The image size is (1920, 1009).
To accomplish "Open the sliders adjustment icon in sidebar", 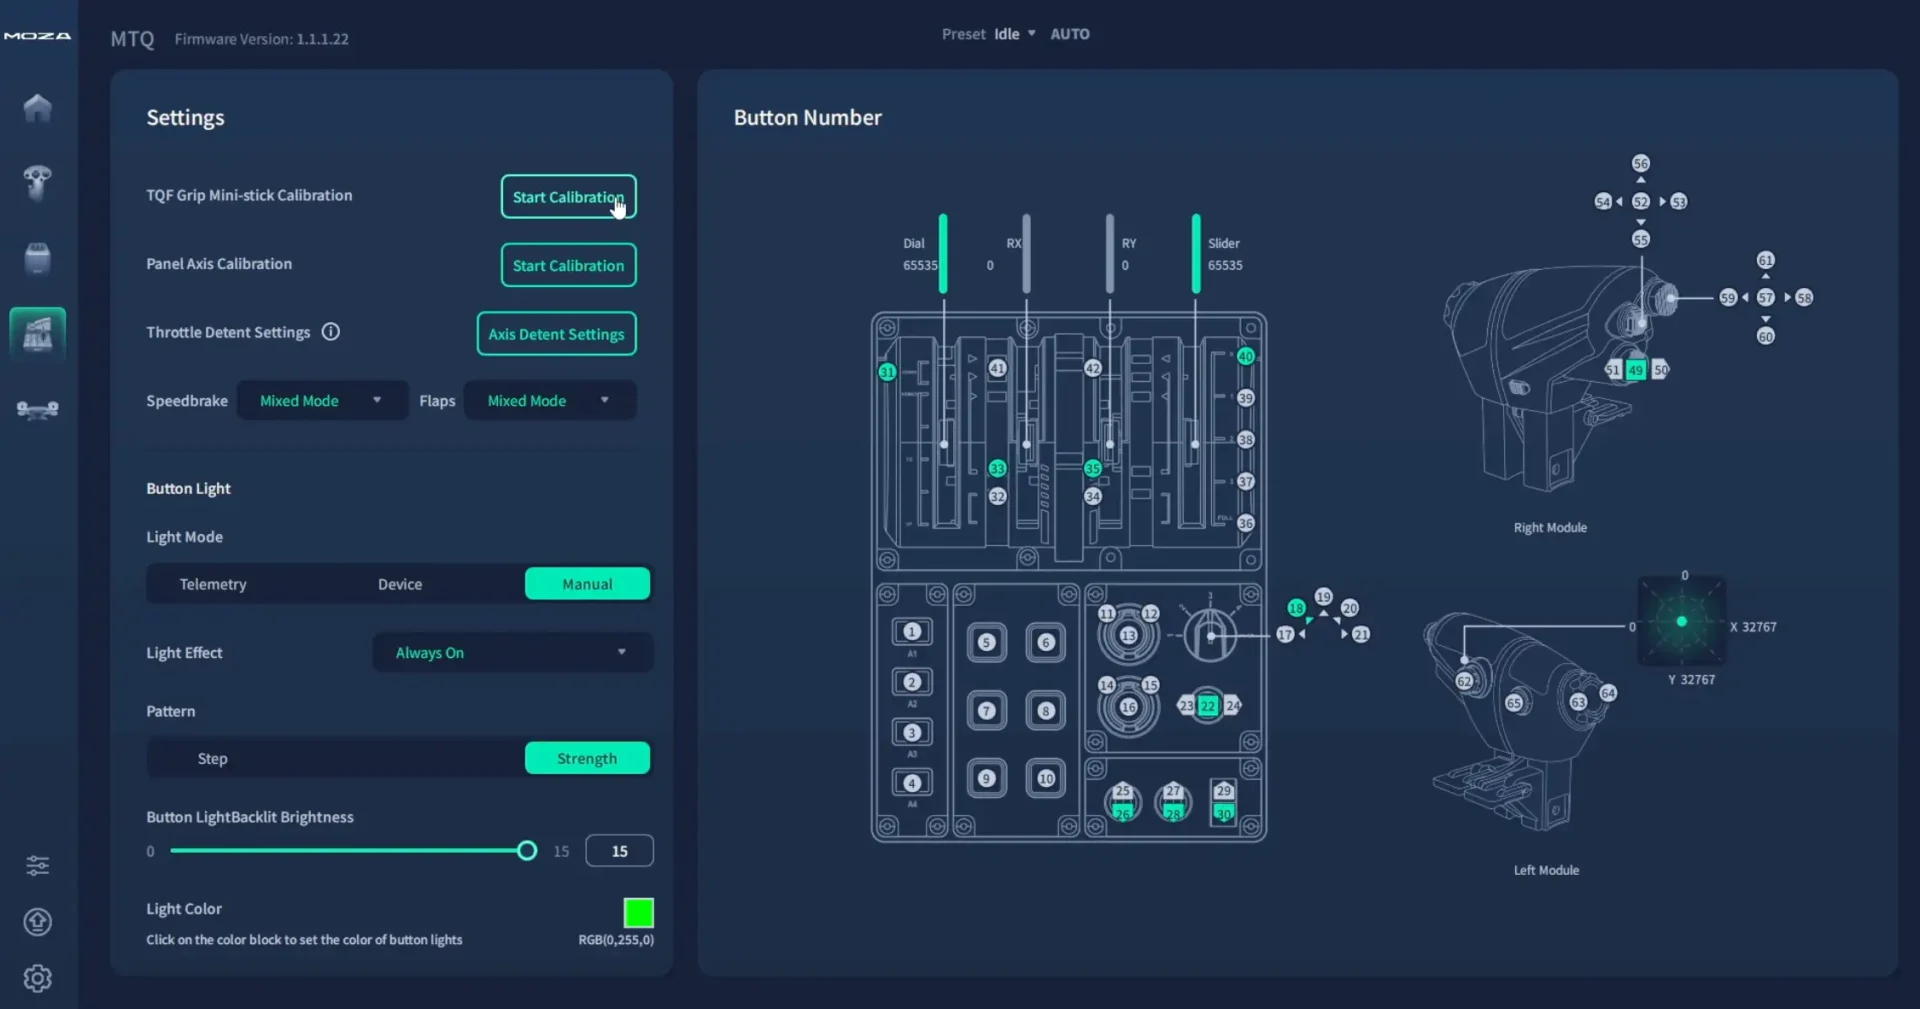I will coord(37,865).
